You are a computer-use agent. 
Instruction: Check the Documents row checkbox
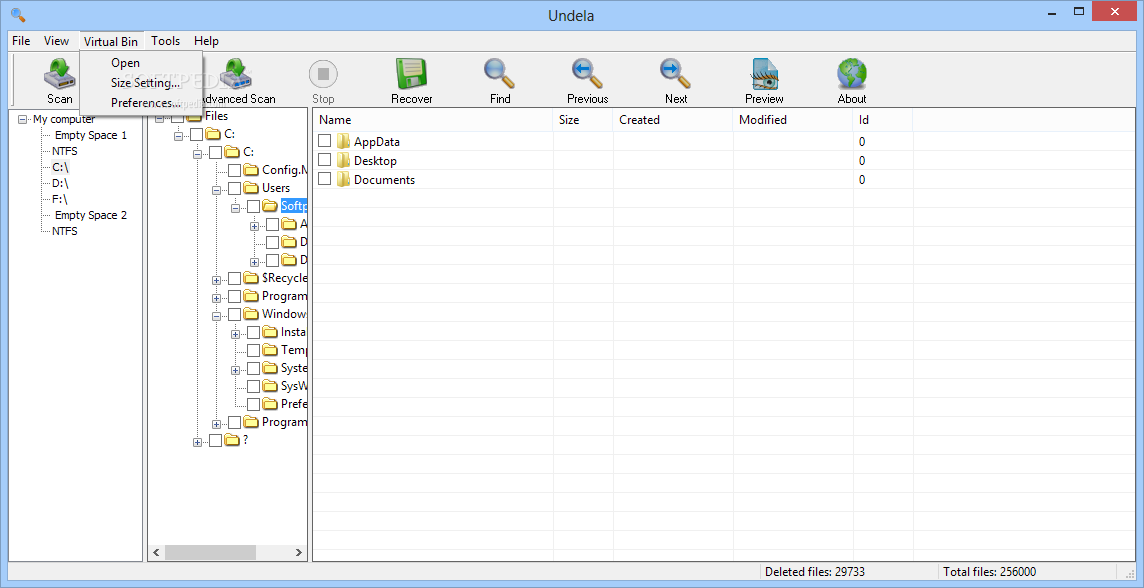click(x=325, y=179)
